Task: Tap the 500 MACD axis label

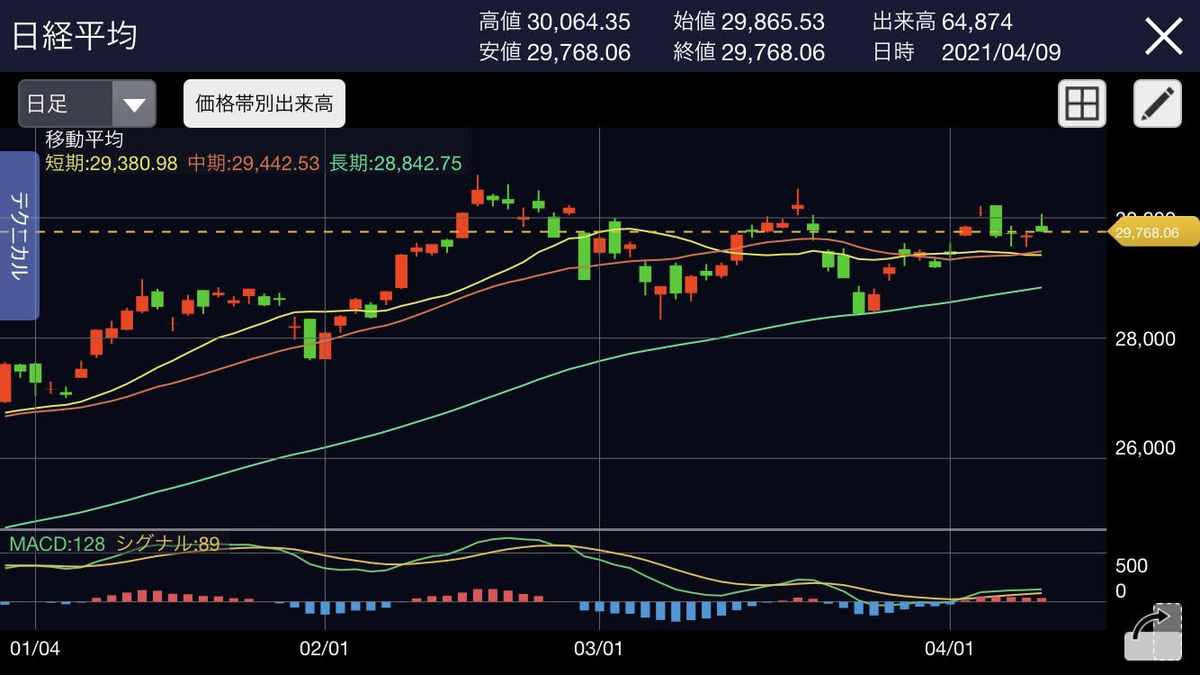Action: click(x=1132, y=566)
